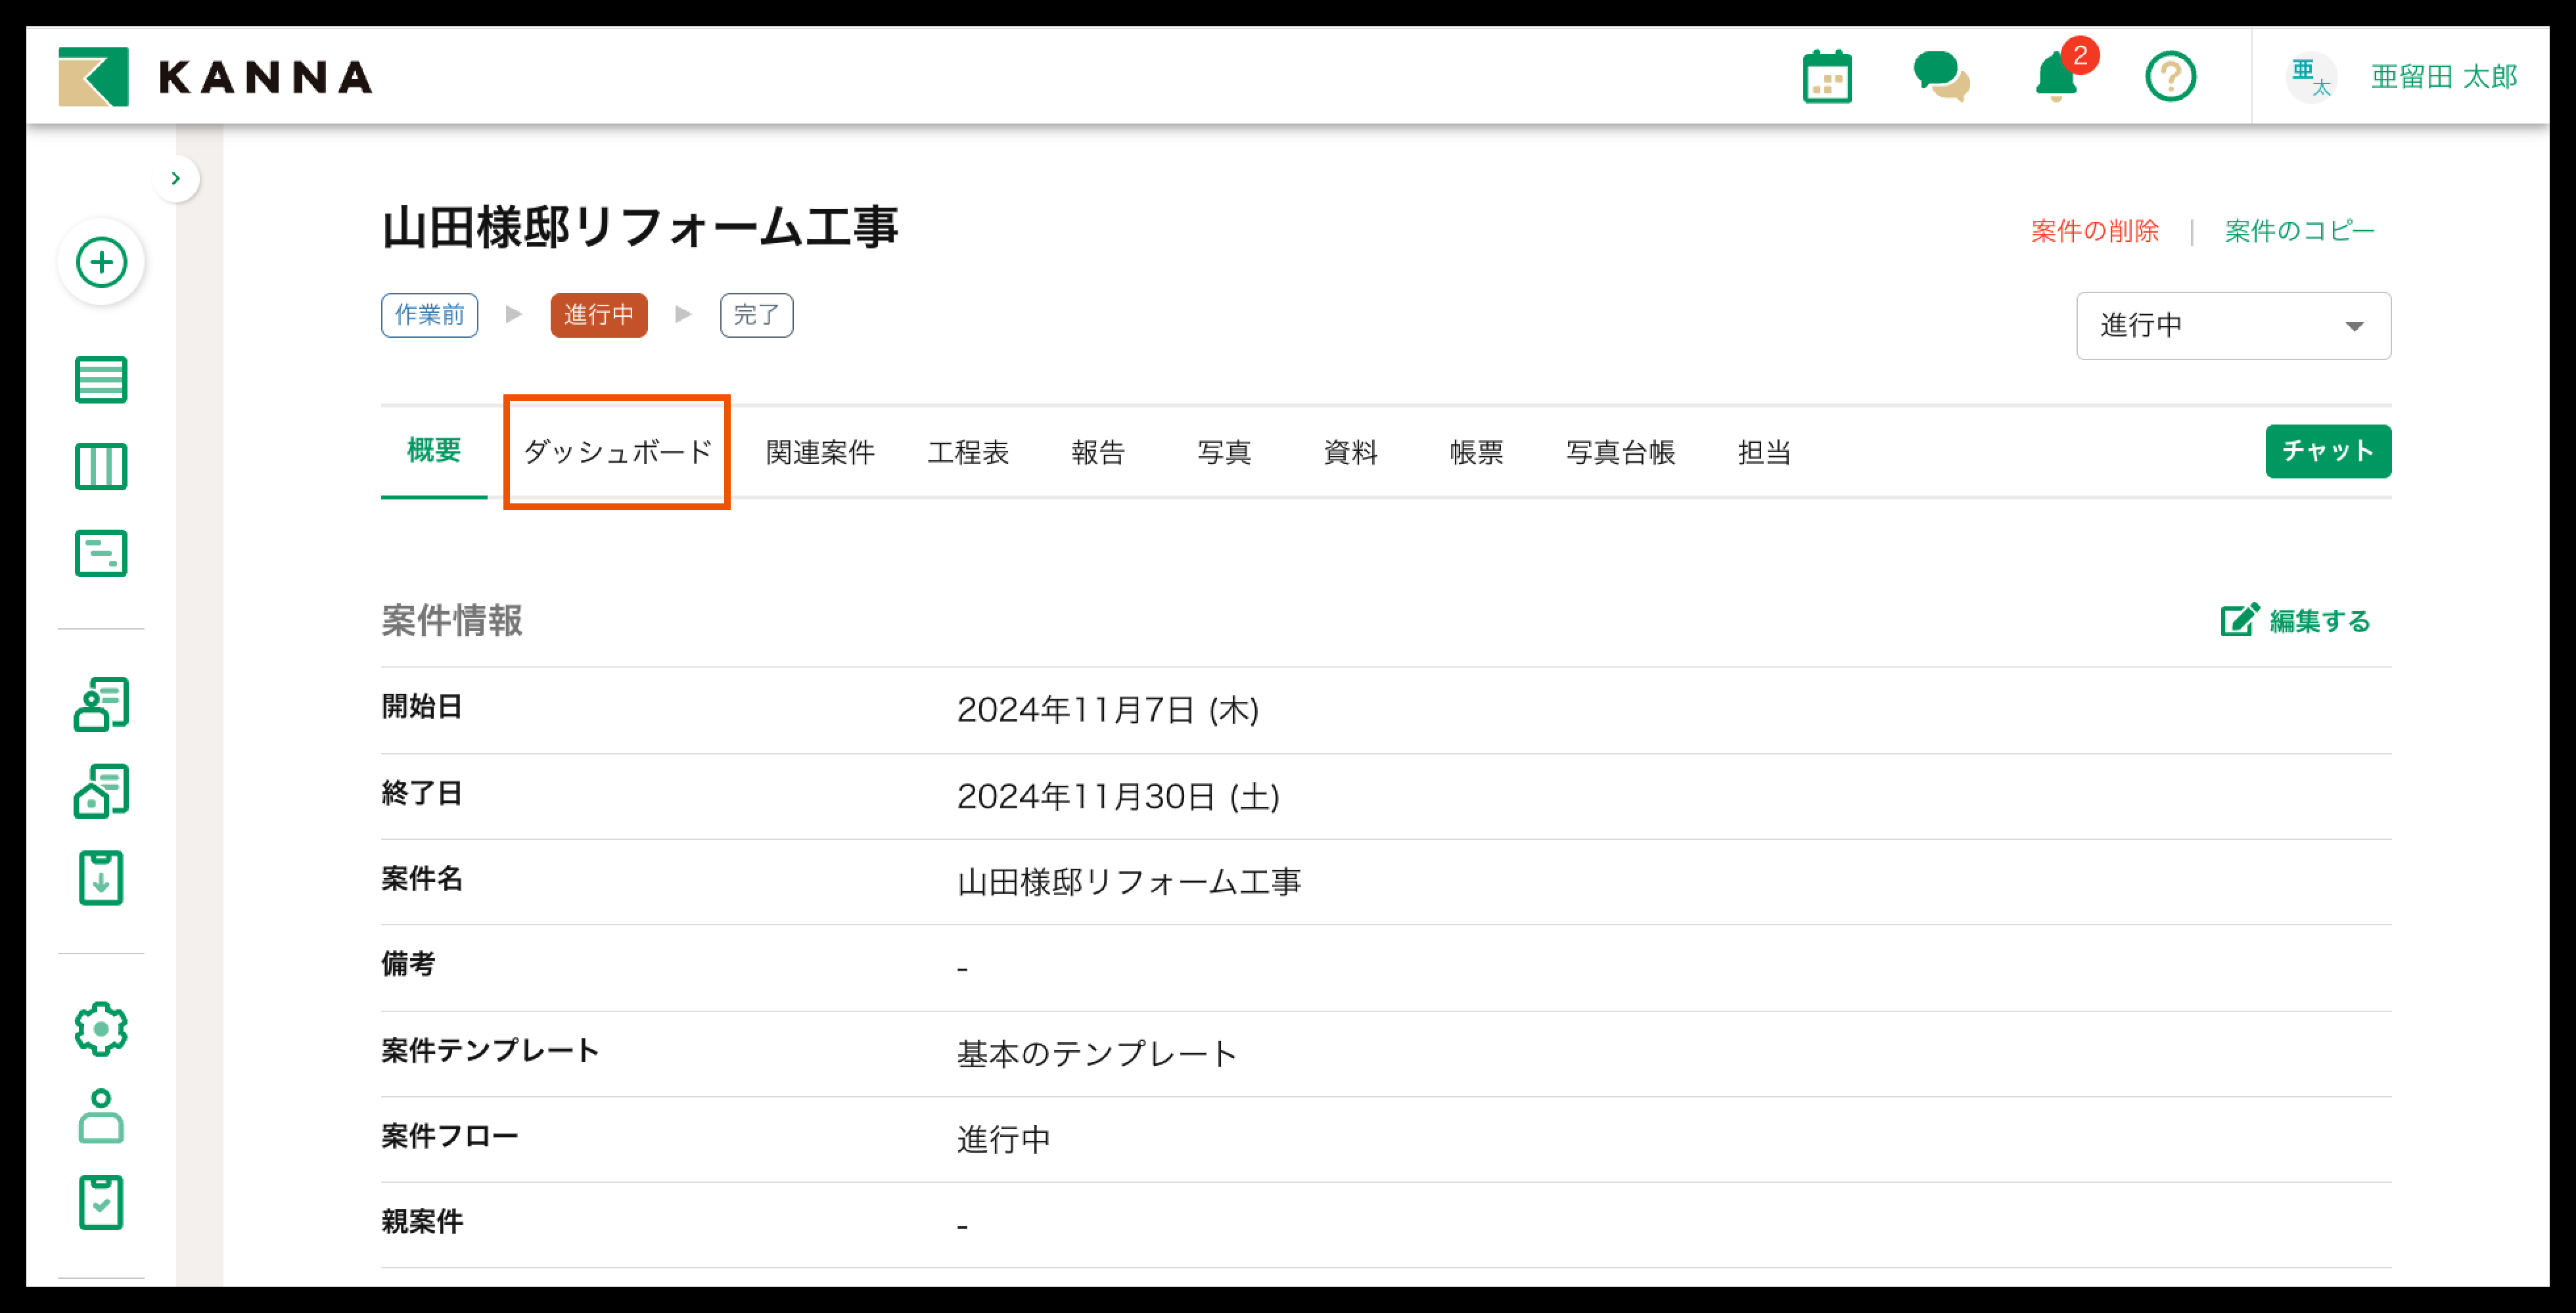
Task: Set status to 完了
Action: pos(756,315)
